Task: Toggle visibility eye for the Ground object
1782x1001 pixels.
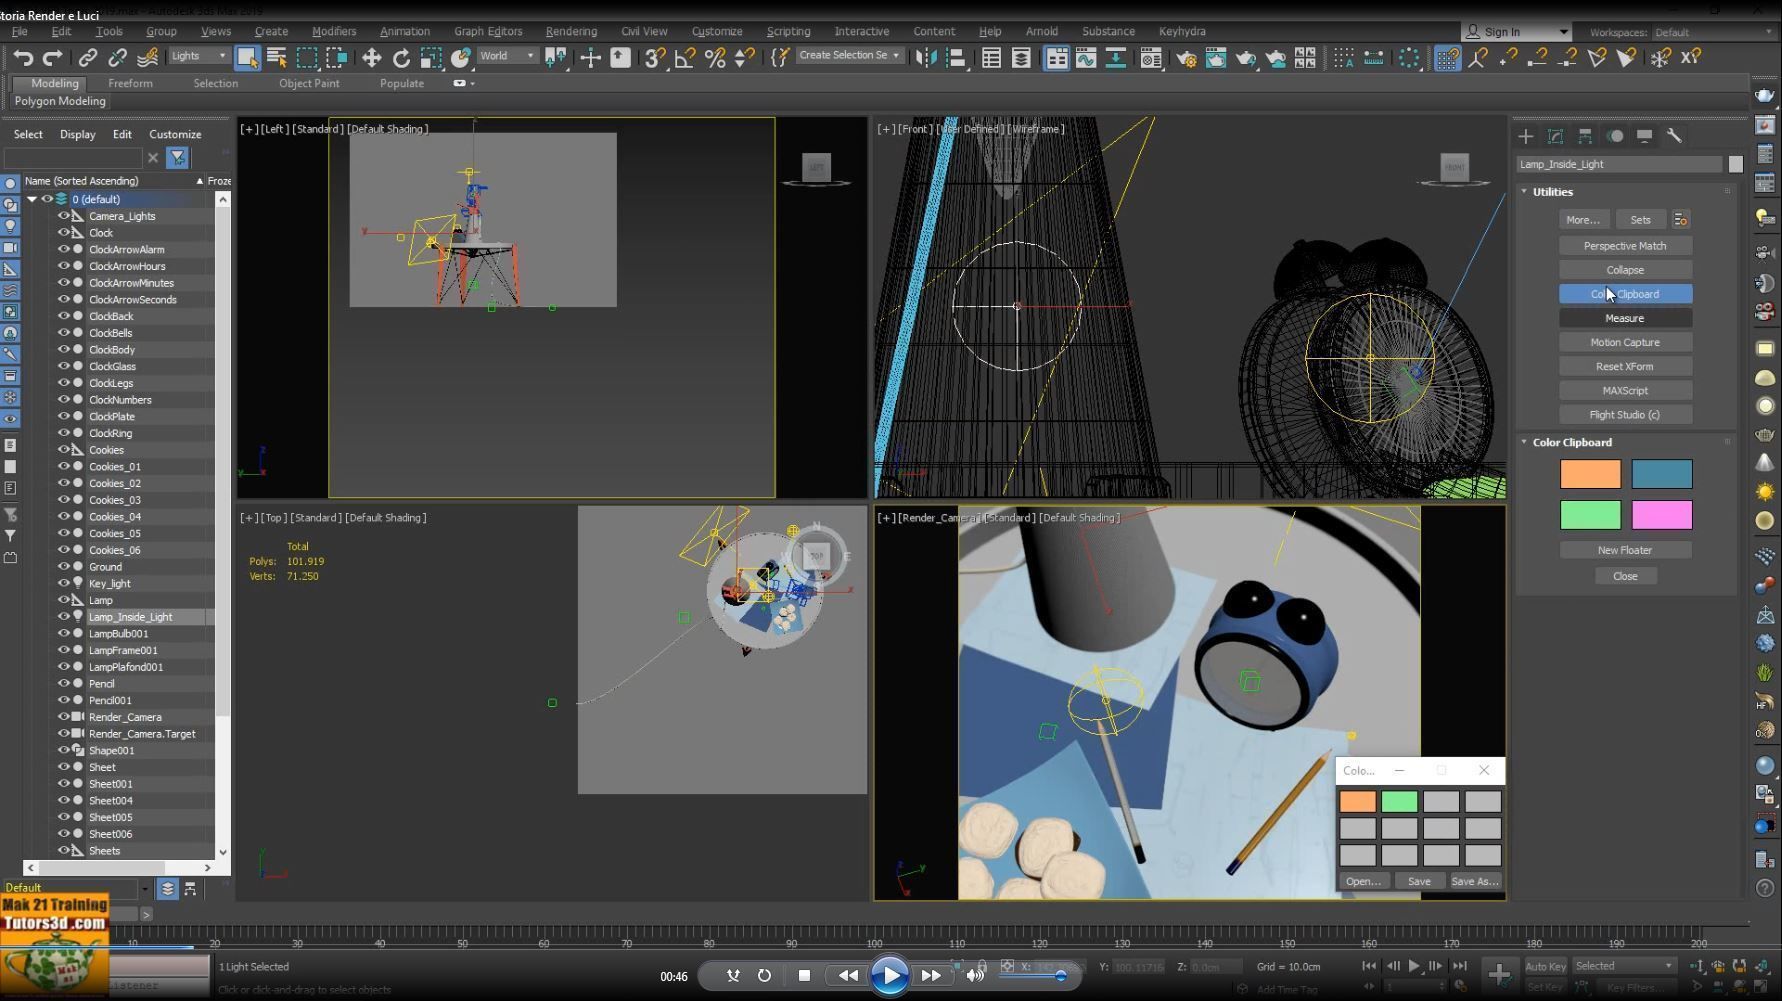Action: point(64,567)
